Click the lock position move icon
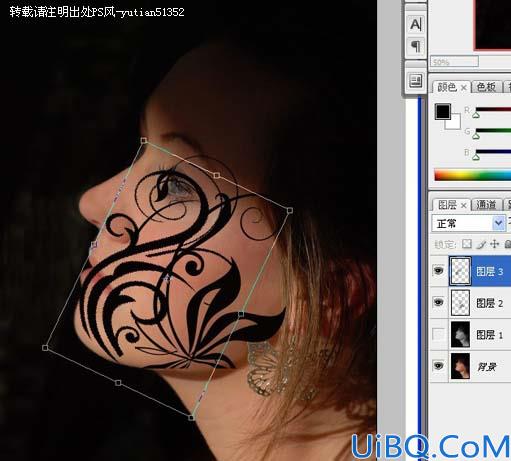The width and height of the screenshot is (511, 461). [494, 244]
